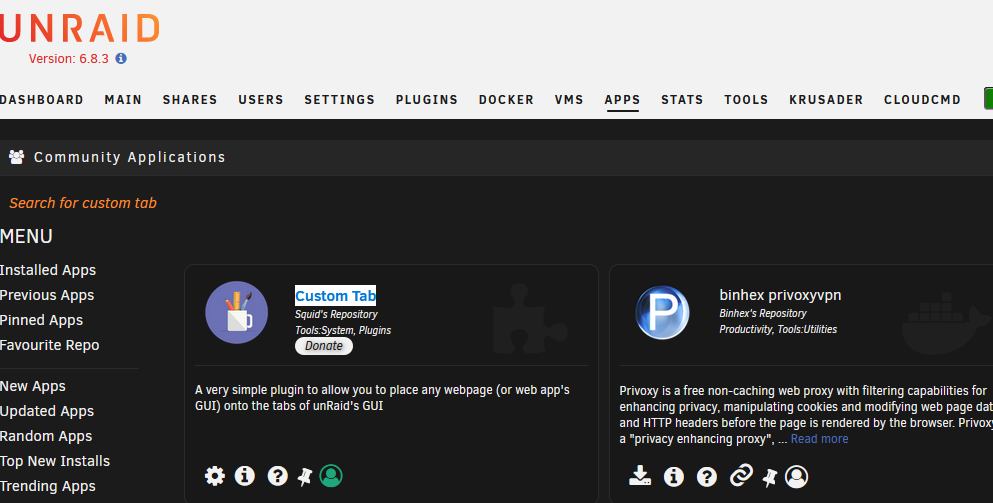
Task: Select Trending Apps in menu
Action: pos(48,486)
